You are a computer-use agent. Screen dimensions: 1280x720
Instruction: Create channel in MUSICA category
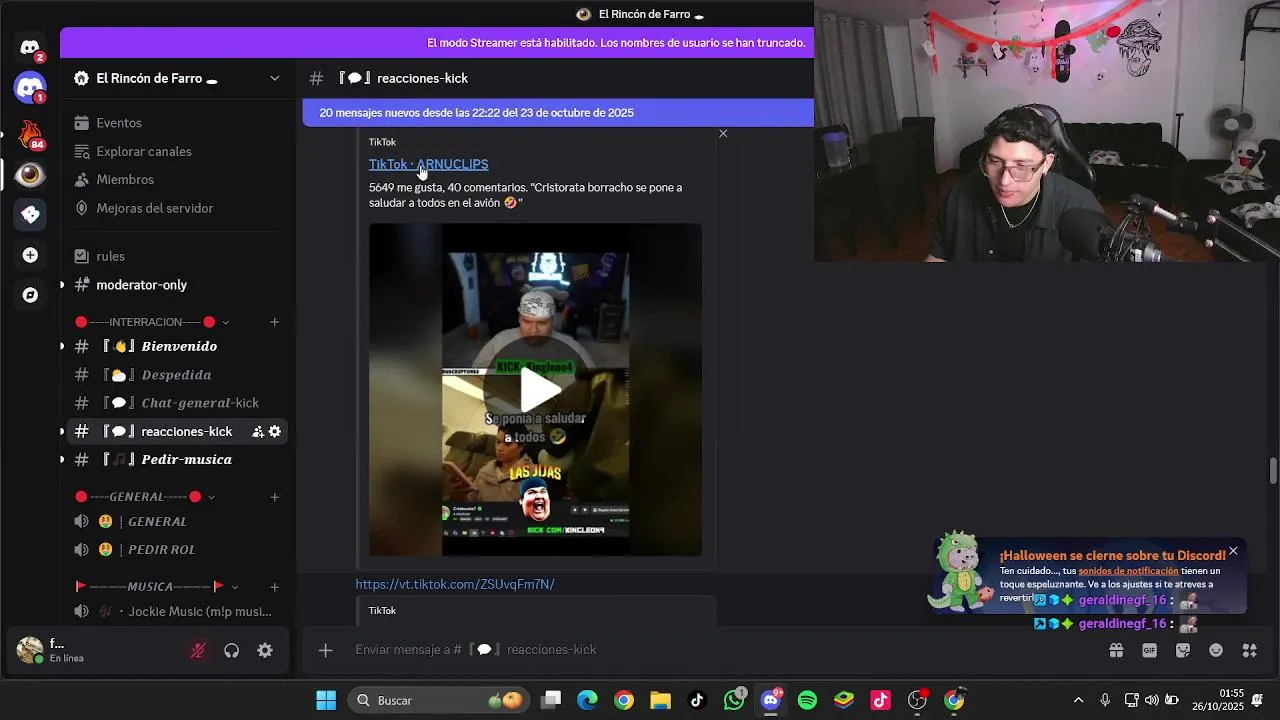[x=275, y=586]
